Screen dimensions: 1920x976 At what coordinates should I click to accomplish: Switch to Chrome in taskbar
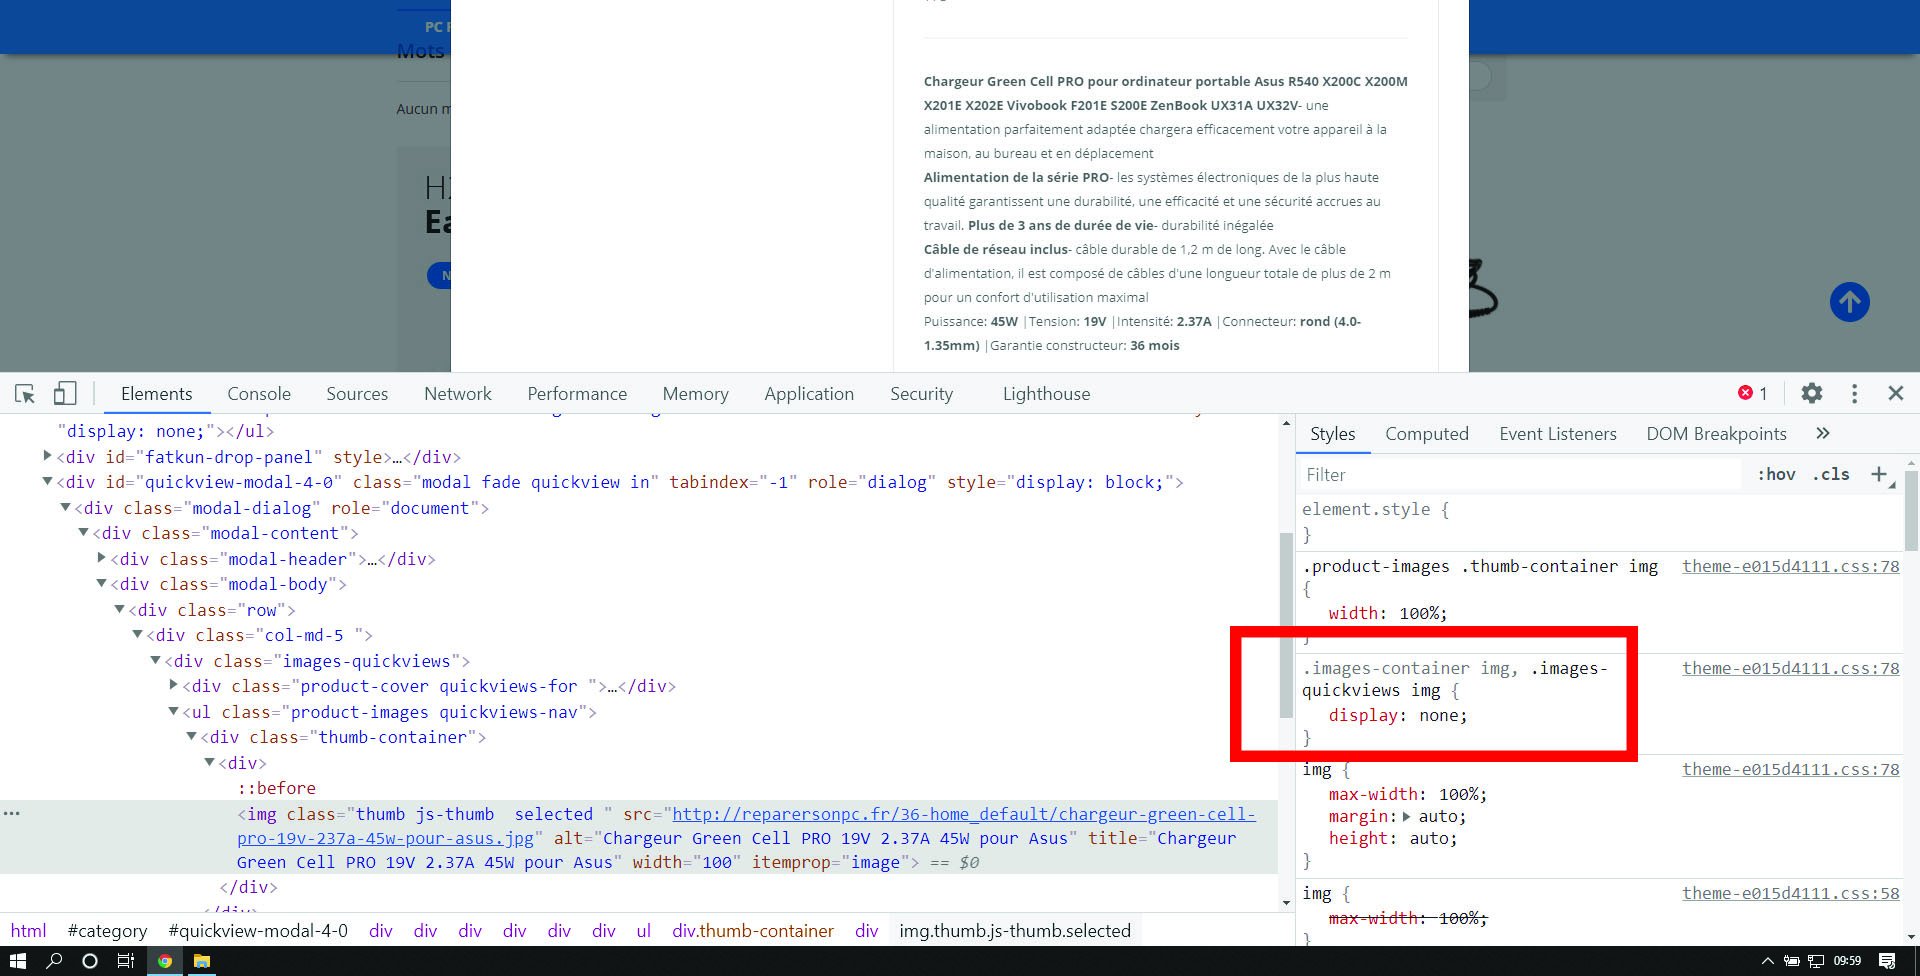coord(165,961)
